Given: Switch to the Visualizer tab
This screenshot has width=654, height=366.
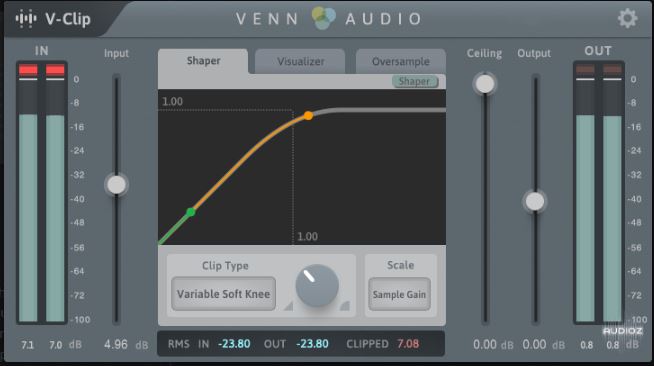Looking at the screenshot, I should (300, 61).
